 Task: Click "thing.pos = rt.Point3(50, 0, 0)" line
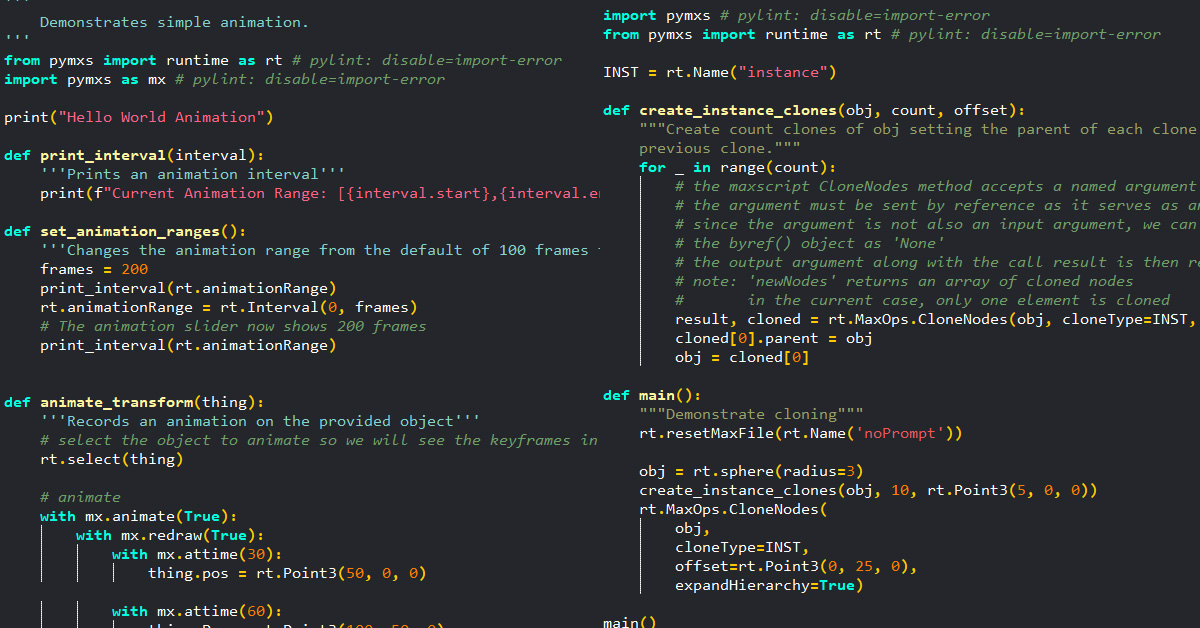[x=287, y=573]
